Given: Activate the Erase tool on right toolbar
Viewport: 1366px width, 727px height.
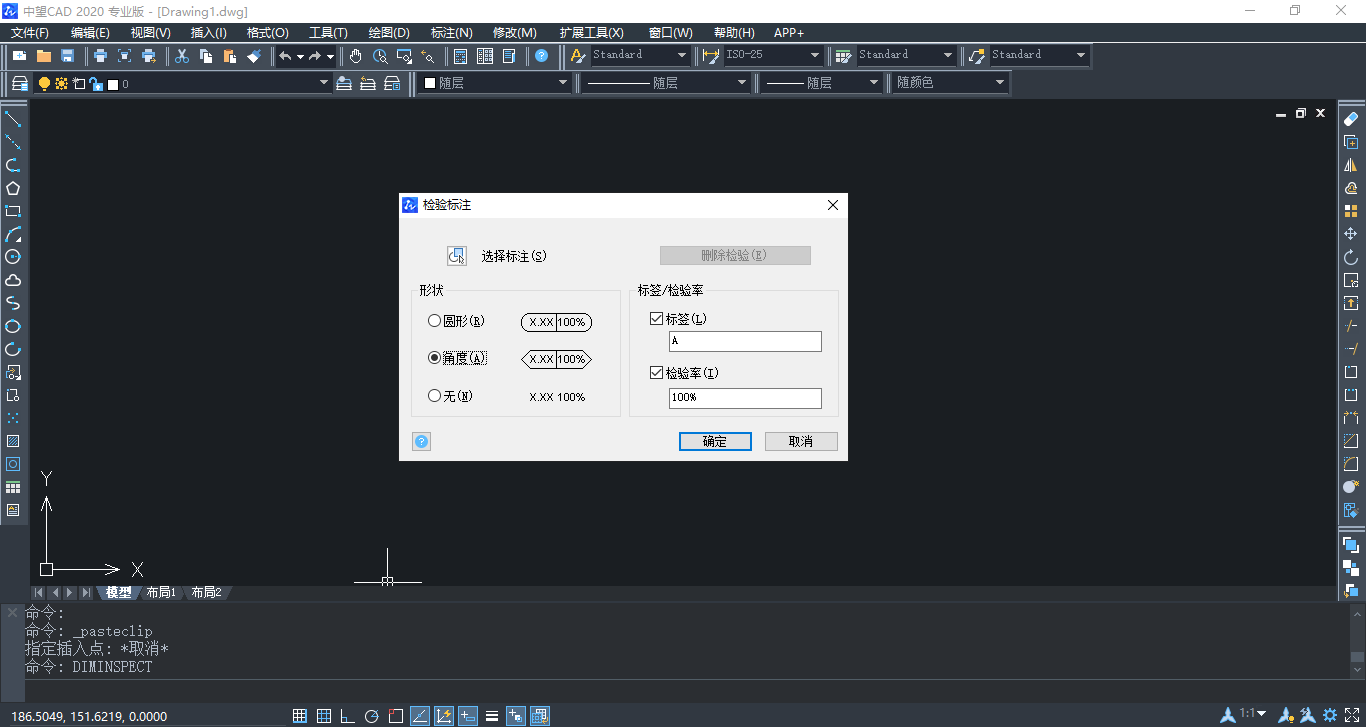Looking at the screenshot, I should point(1353,118).
